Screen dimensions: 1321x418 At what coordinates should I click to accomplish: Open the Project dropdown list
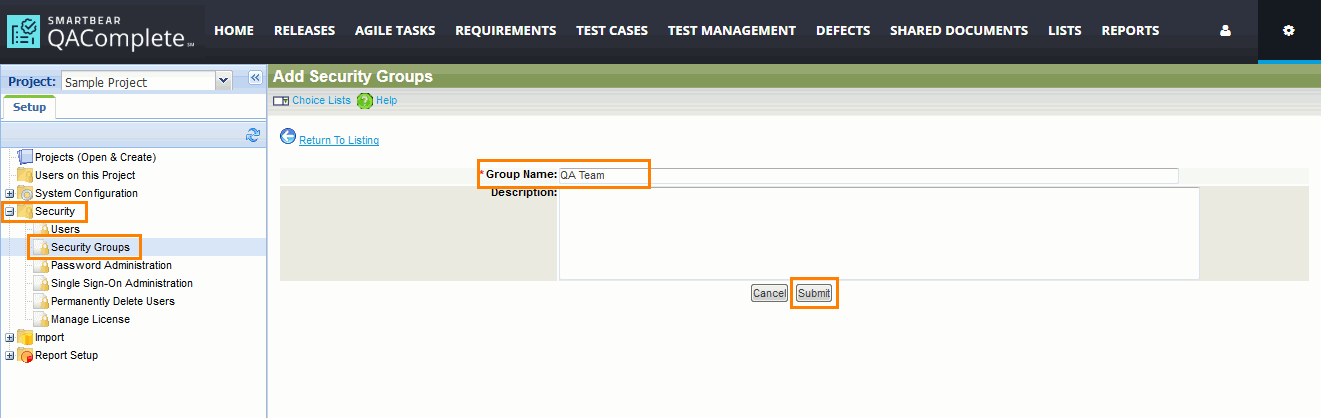[x=223, y=81]
